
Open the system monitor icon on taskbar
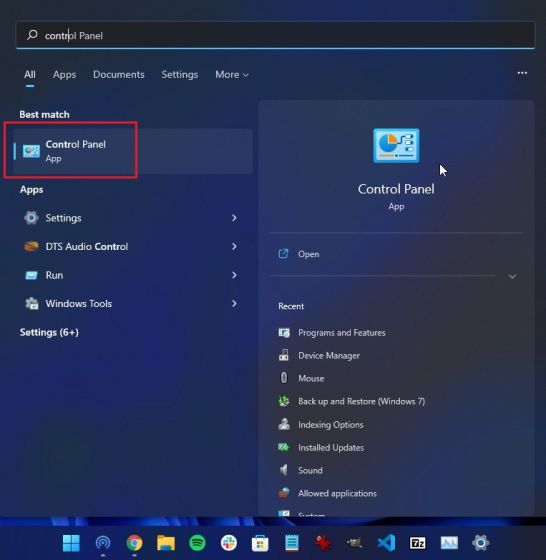[x=449, y=543]
